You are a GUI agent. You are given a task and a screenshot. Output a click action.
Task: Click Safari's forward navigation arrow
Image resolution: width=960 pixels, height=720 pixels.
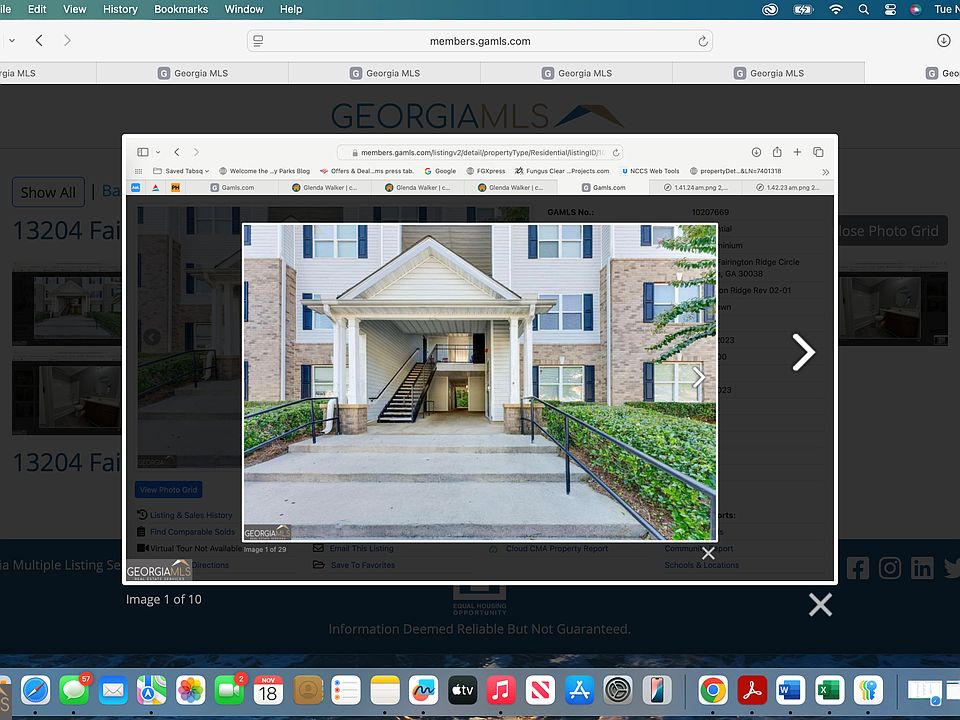(x=67, y=41)
